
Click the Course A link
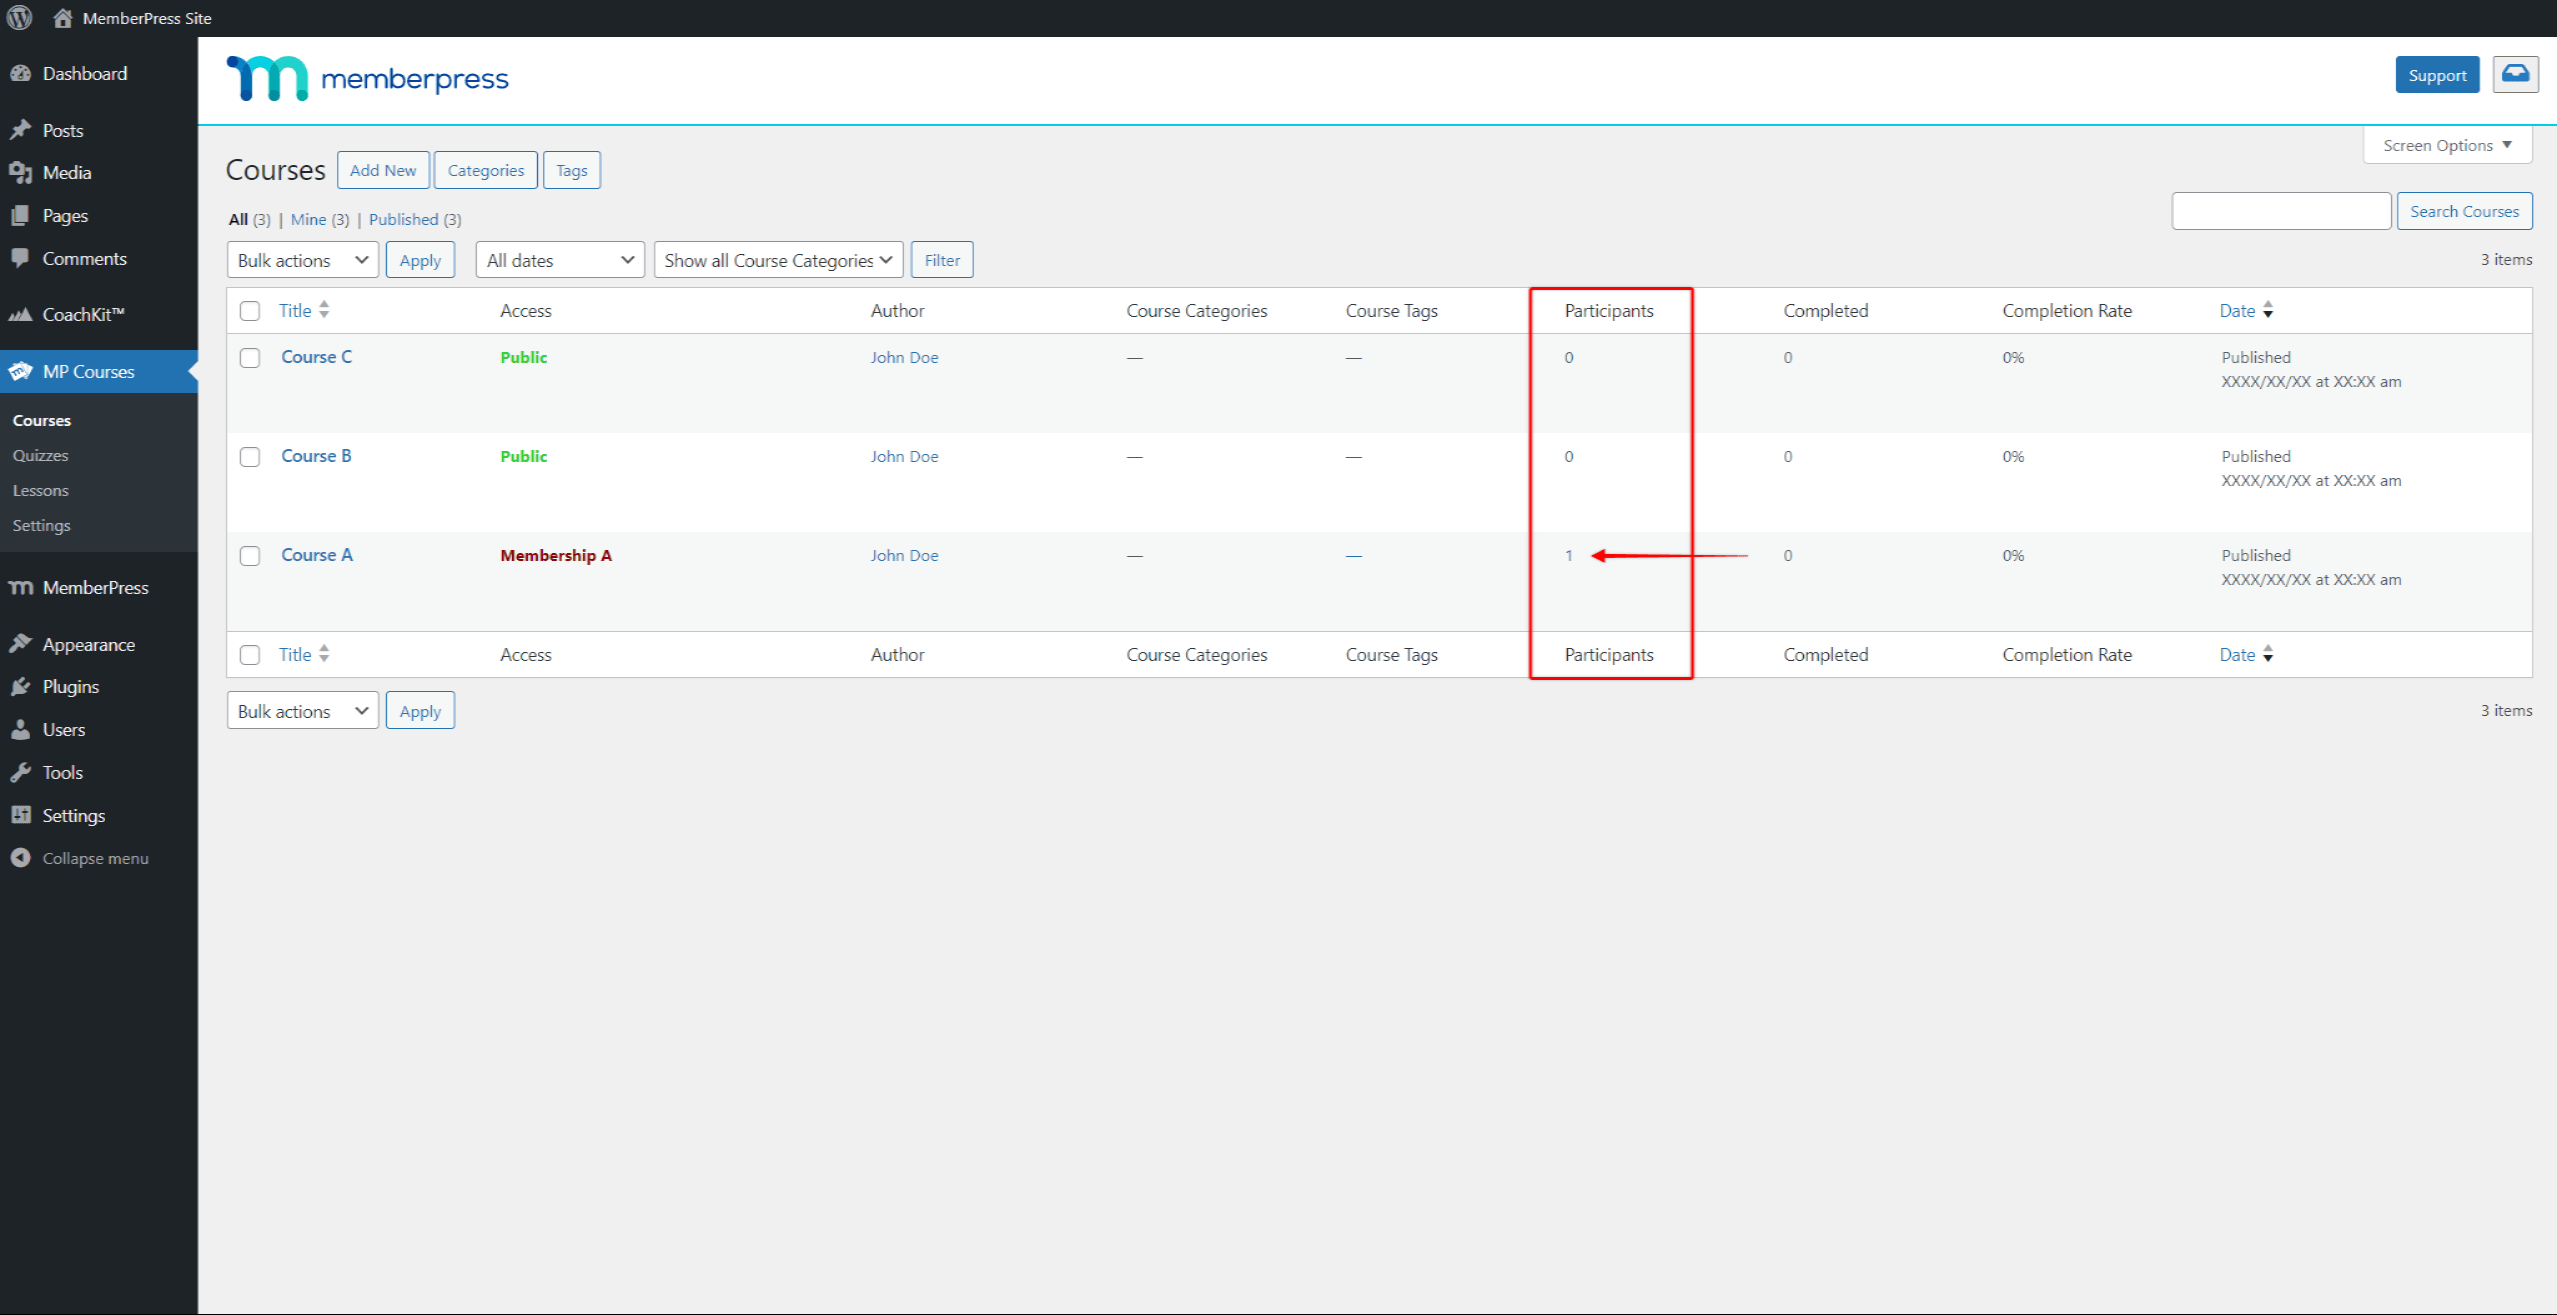[315, 554]
